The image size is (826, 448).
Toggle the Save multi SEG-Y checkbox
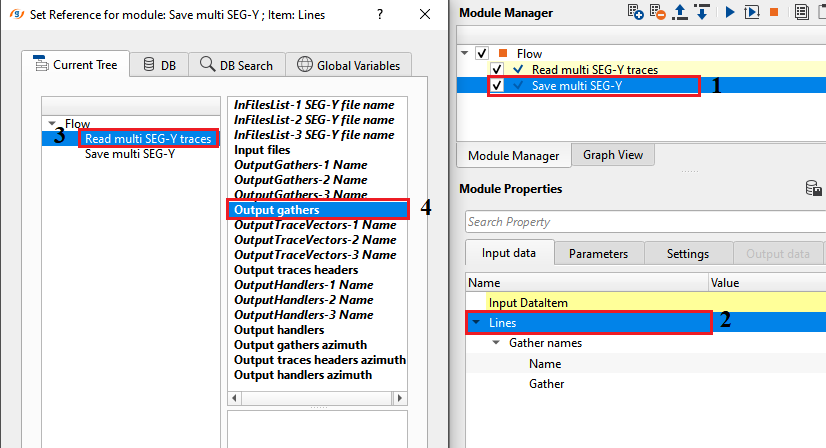(x=497, y=86)
